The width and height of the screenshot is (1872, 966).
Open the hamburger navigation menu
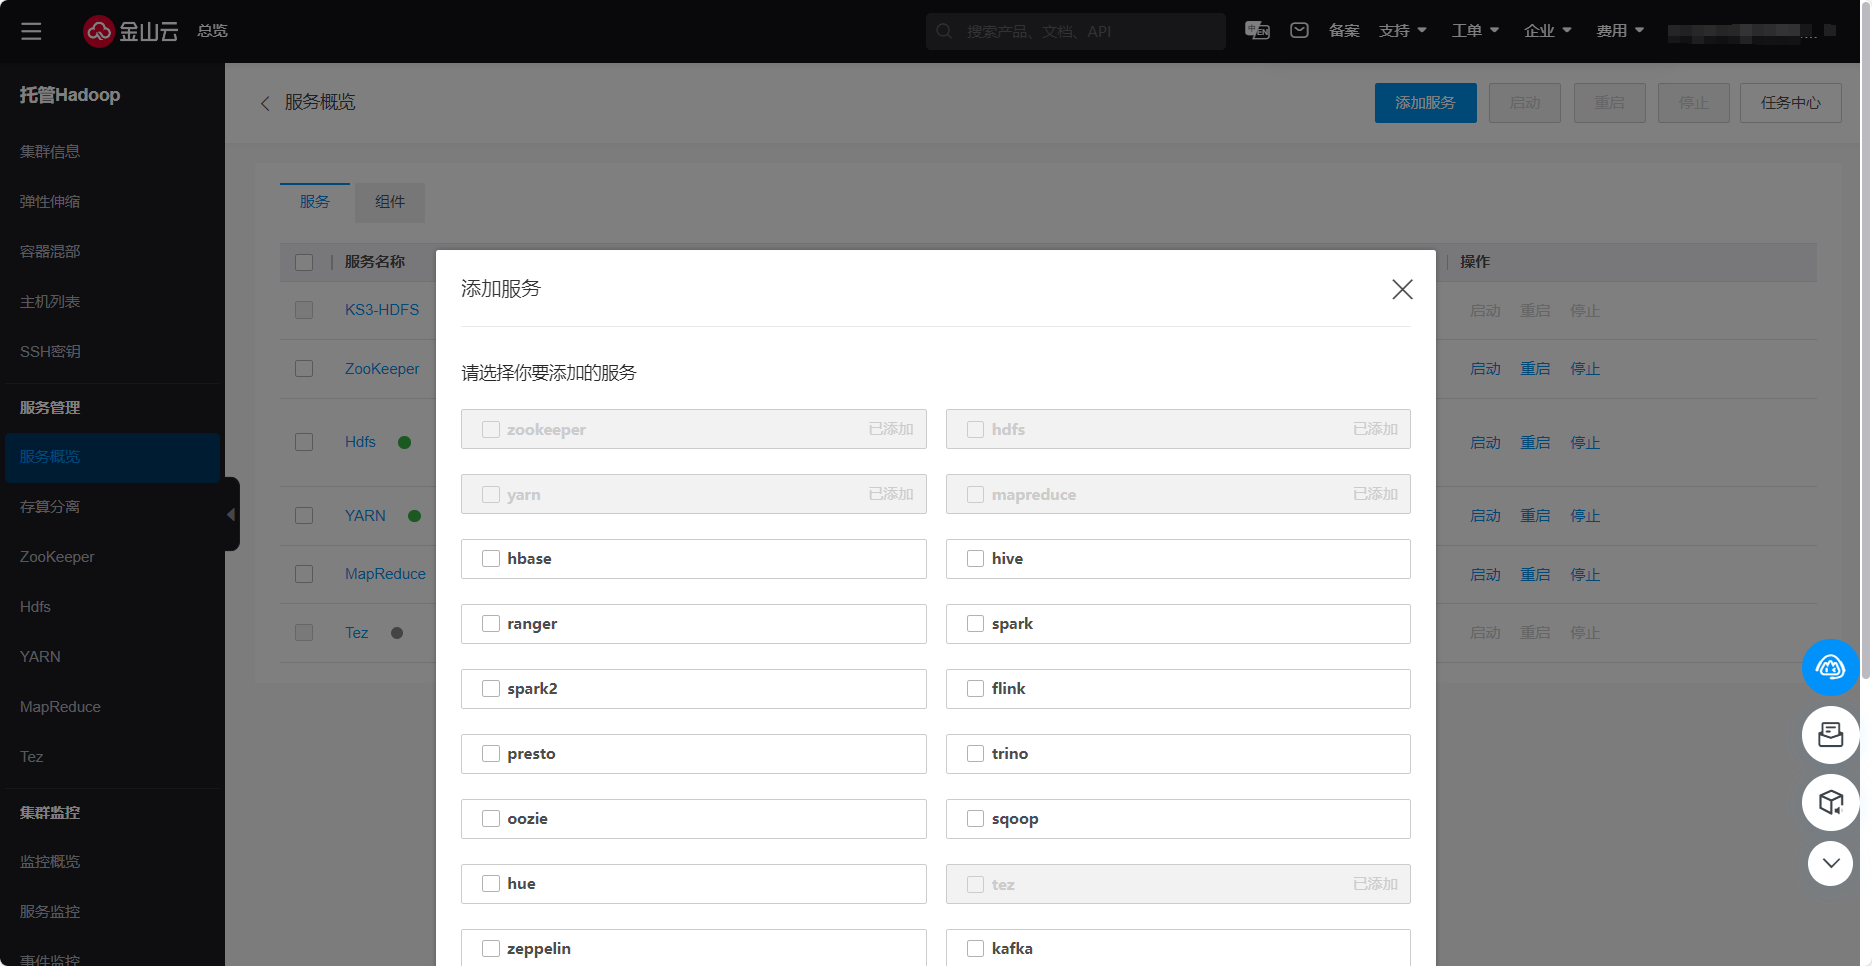pyautogui.click(x=31, y=31)
